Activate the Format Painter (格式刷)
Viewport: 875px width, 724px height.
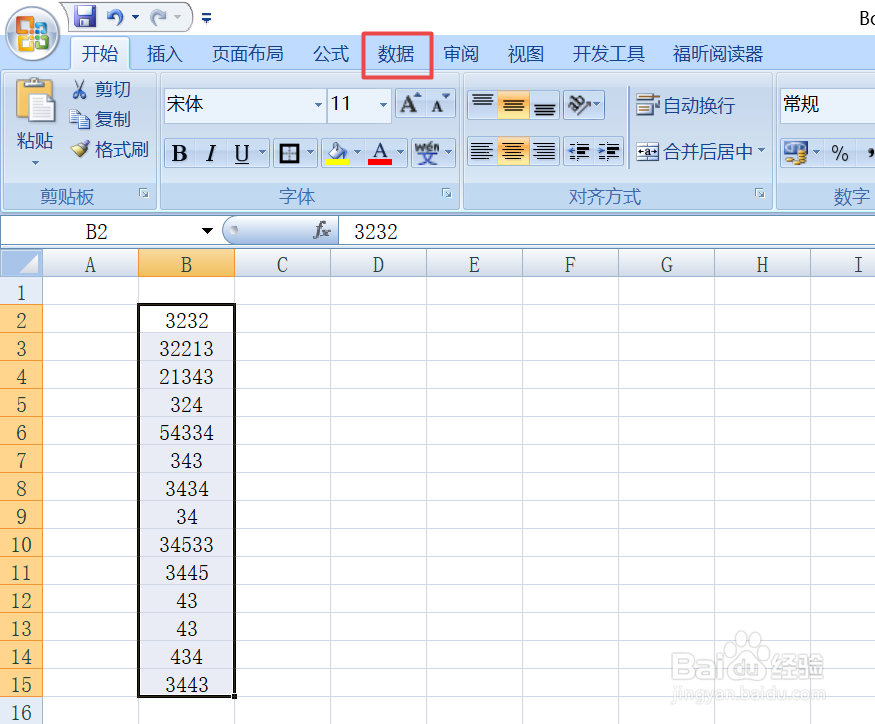pyautogui.click(x=109, y=149)
